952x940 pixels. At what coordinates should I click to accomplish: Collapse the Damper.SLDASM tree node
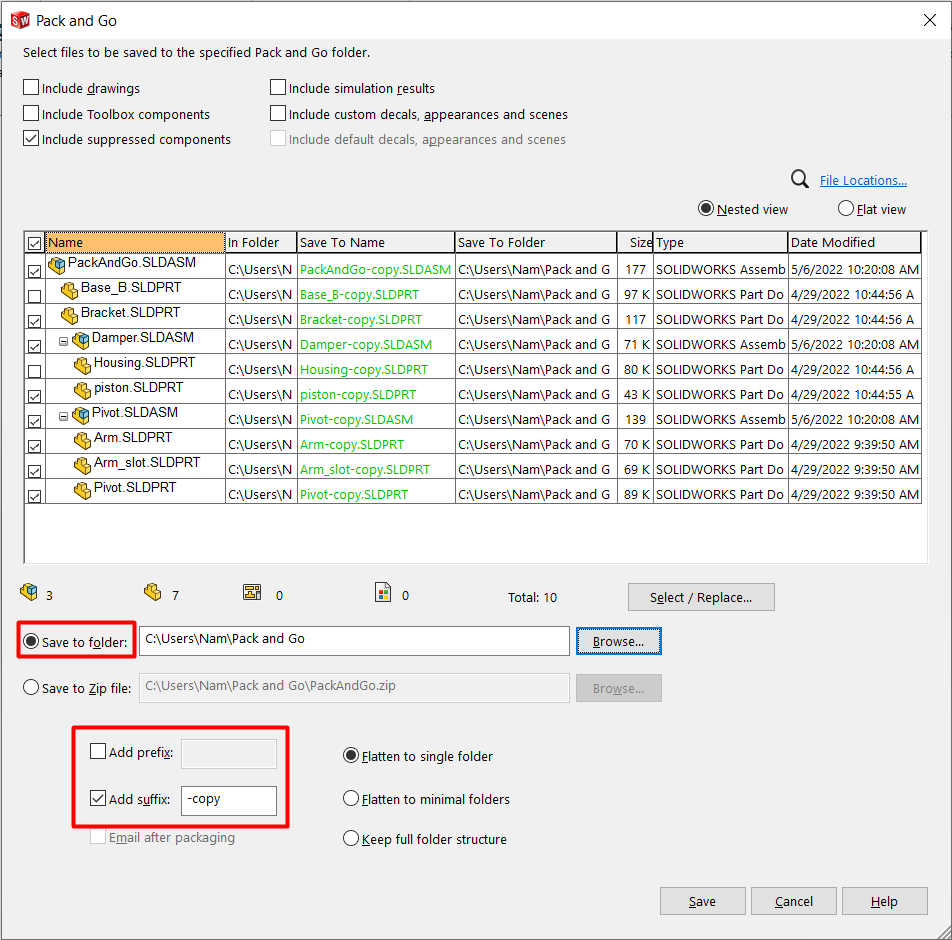pyautogui.click(x=63, y=341)
